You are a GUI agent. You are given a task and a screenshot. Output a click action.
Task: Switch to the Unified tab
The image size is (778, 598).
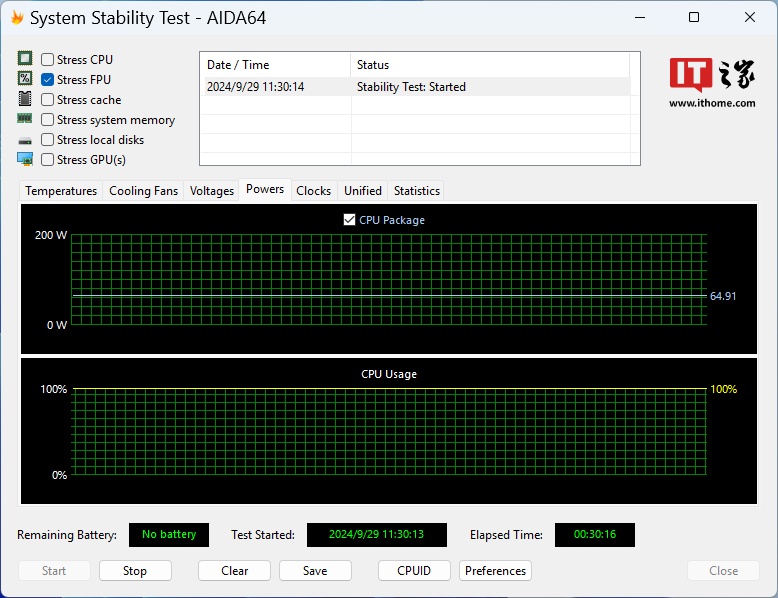tap(363, 191)
